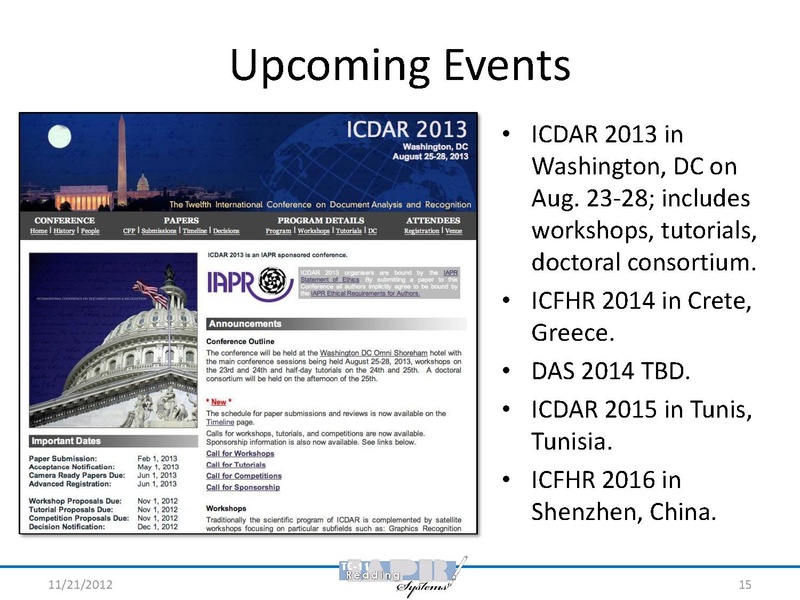This screenshot has height=600, width=800.
Task: Open the Submissions link under Papers
Action: tap(159, 231)
